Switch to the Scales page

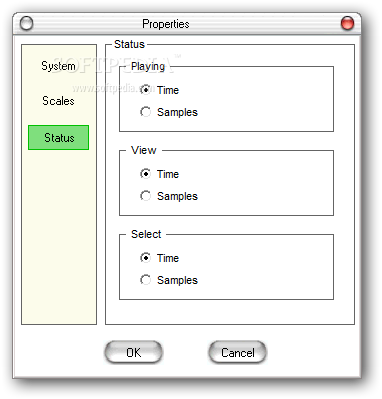click(58, 101)
